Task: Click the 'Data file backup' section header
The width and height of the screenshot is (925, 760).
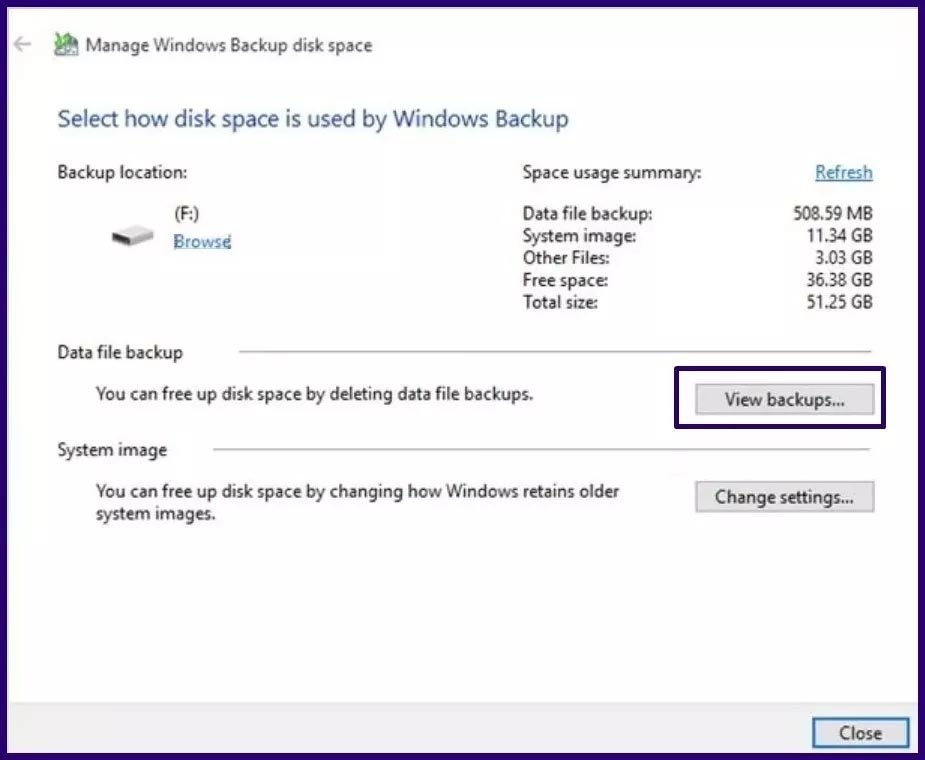Action: coord(120,352)
